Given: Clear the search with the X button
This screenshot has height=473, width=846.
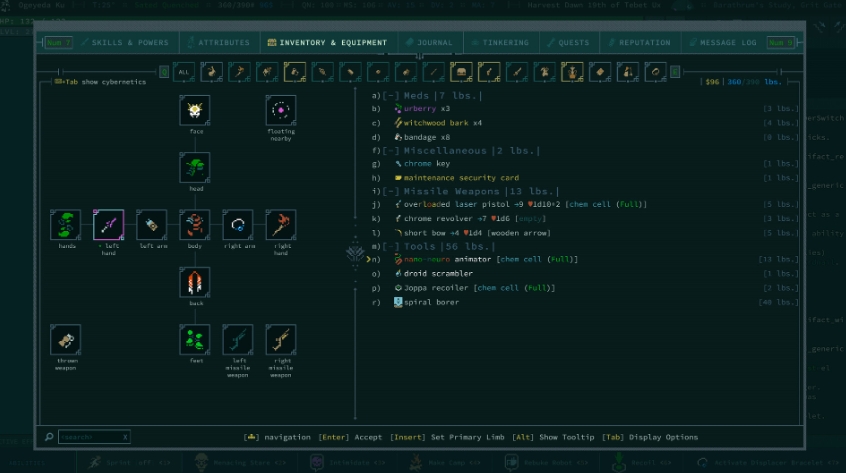Looking at the screenshot, I should [x=125, y=437].
